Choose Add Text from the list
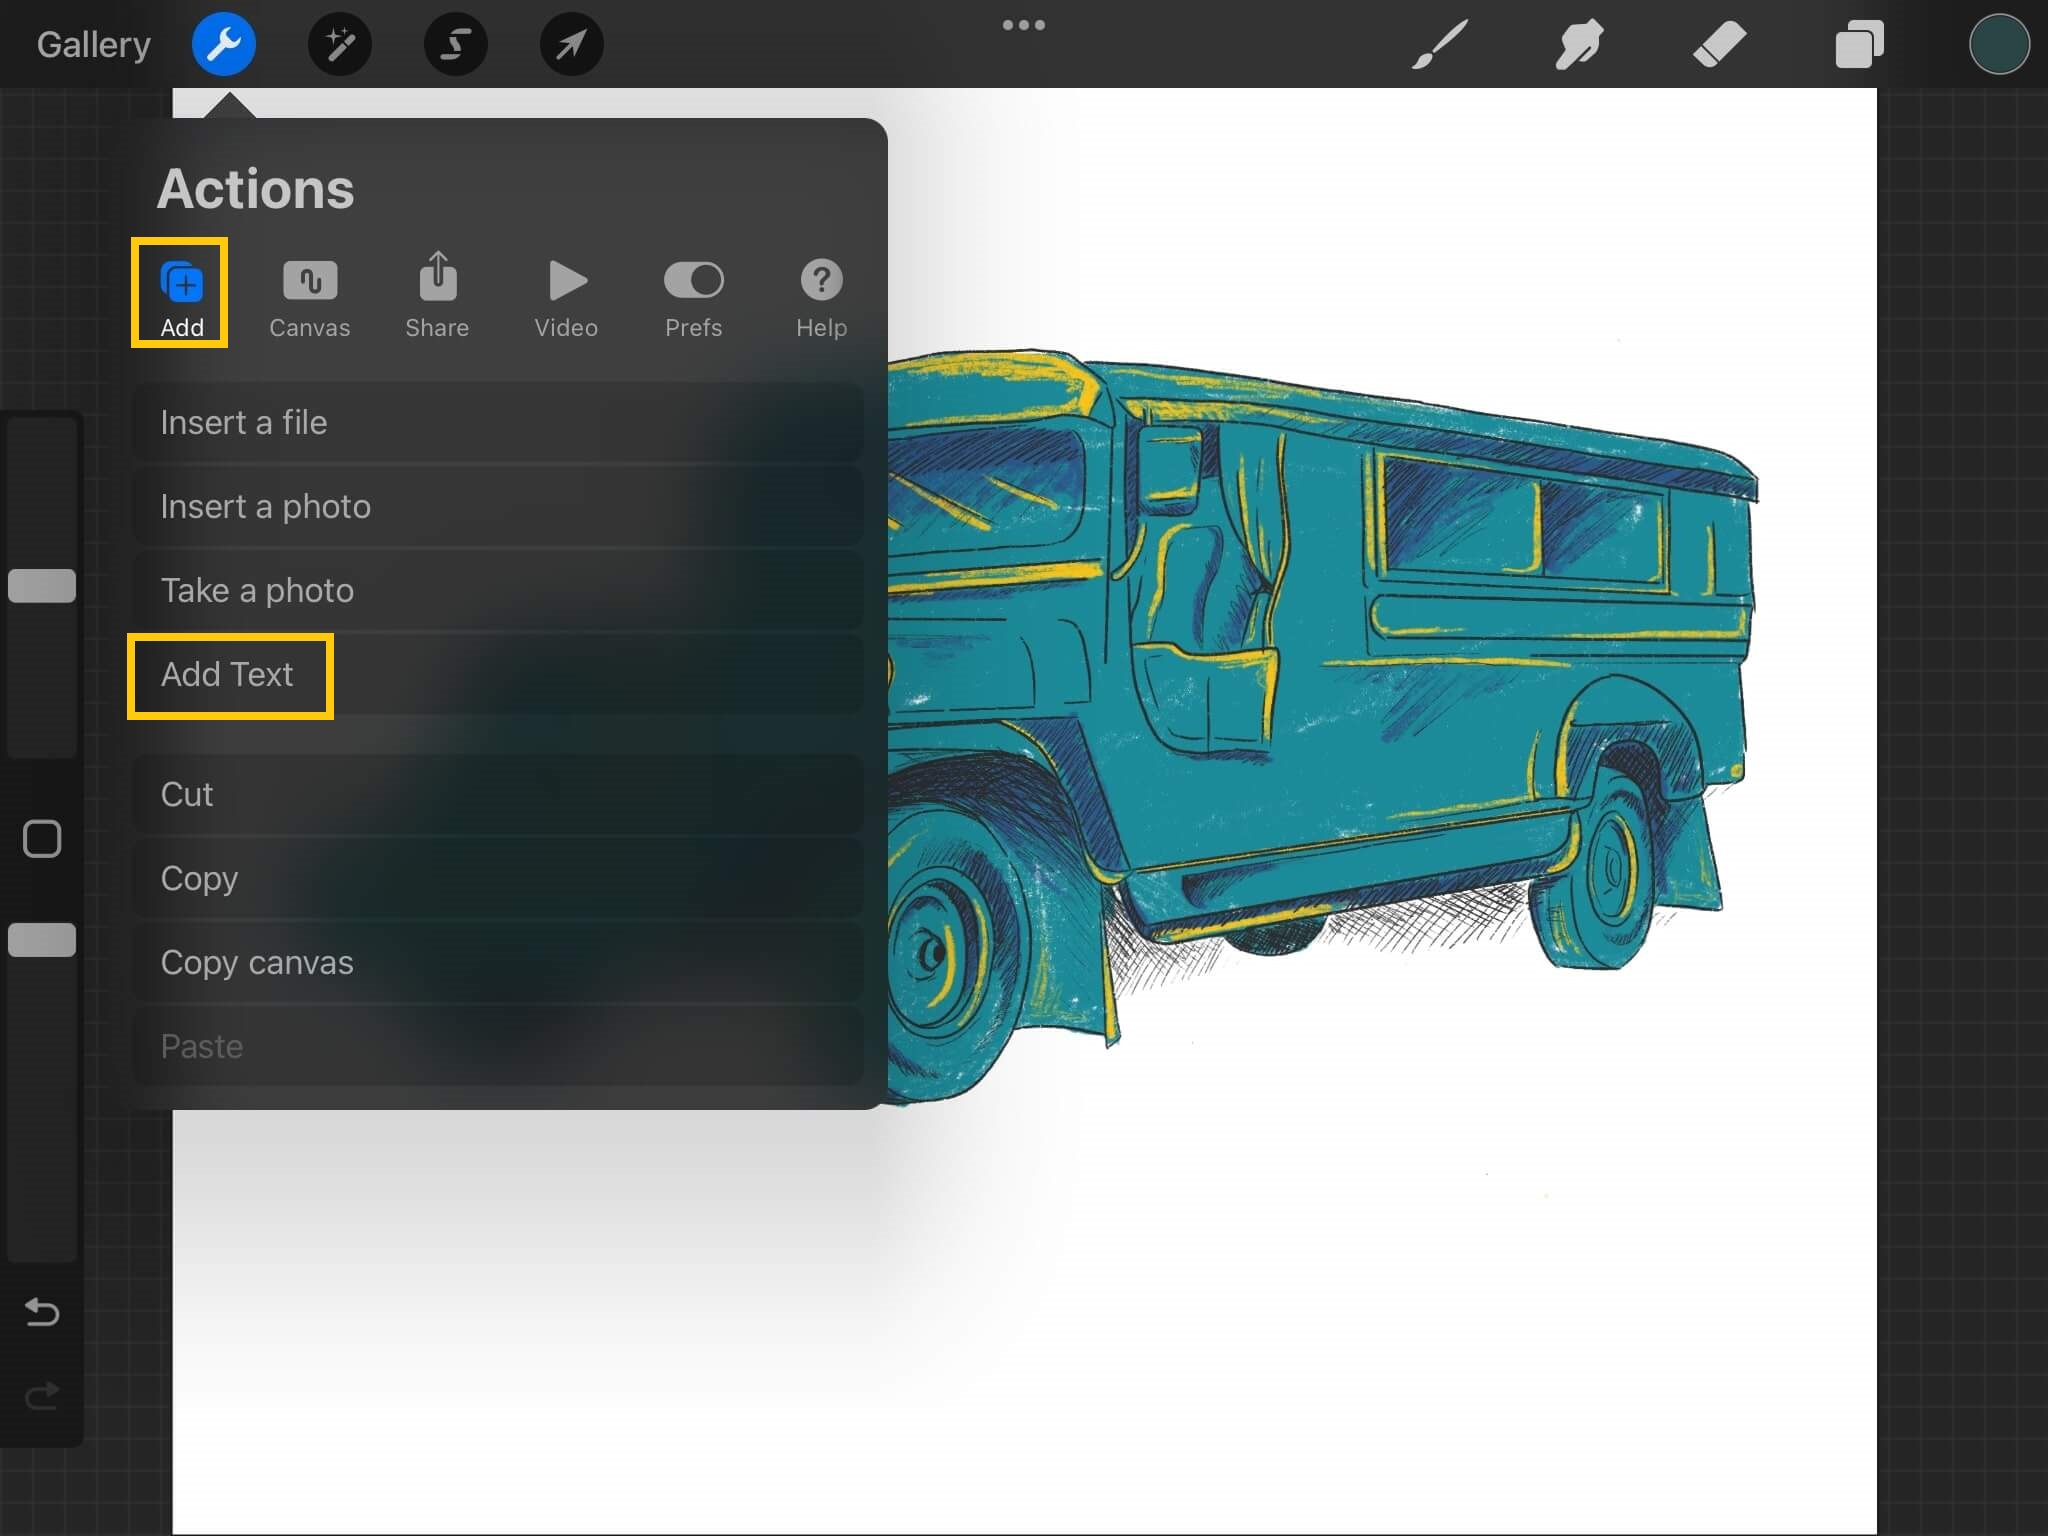Screen dimensions: 2048x1536 click(228, 675)
